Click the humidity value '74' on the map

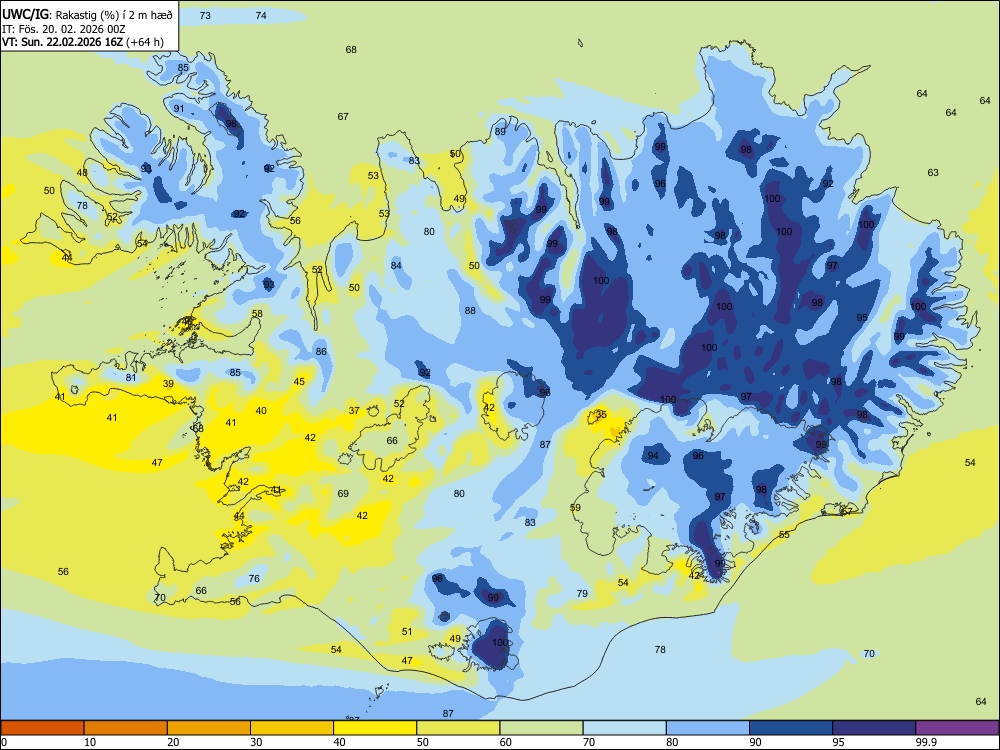(261, 15)
